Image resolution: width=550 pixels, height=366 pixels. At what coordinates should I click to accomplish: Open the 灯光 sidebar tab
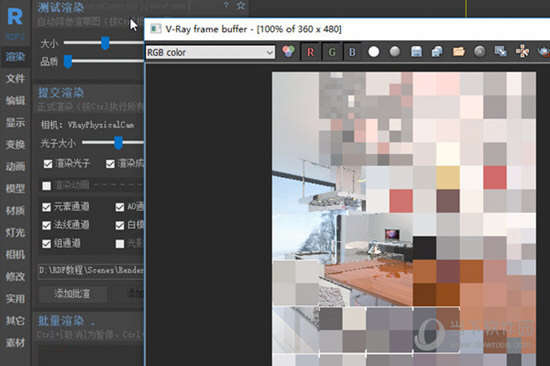pos(15,233)
